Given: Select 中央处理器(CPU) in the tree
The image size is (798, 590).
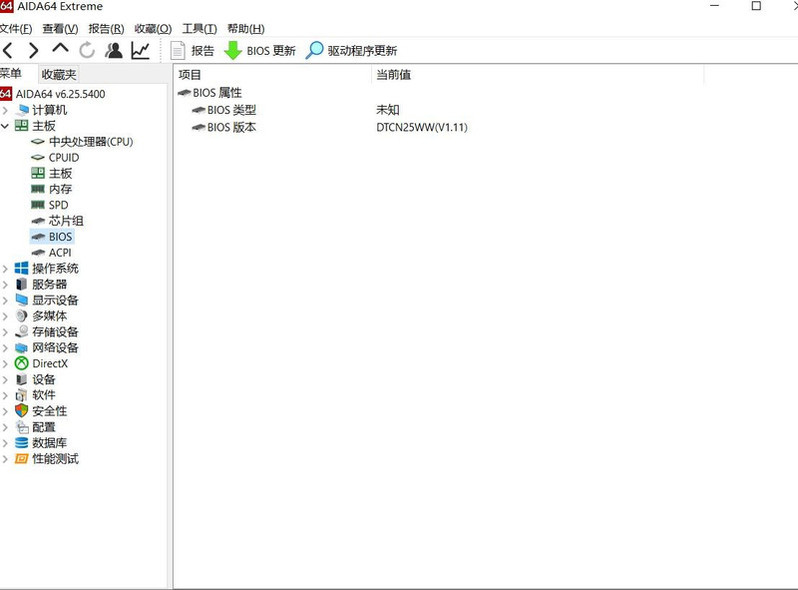Looking at the screenshot, I should pos(90,142).
